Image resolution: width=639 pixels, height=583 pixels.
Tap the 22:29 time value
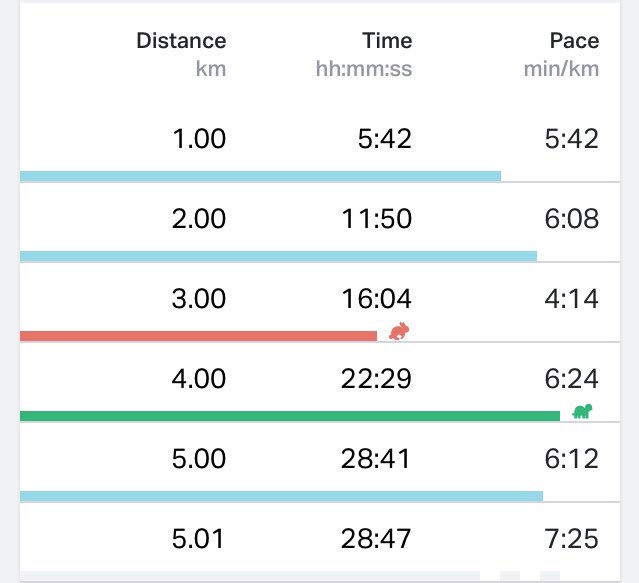pyautogui.click(x=376, y=378)
